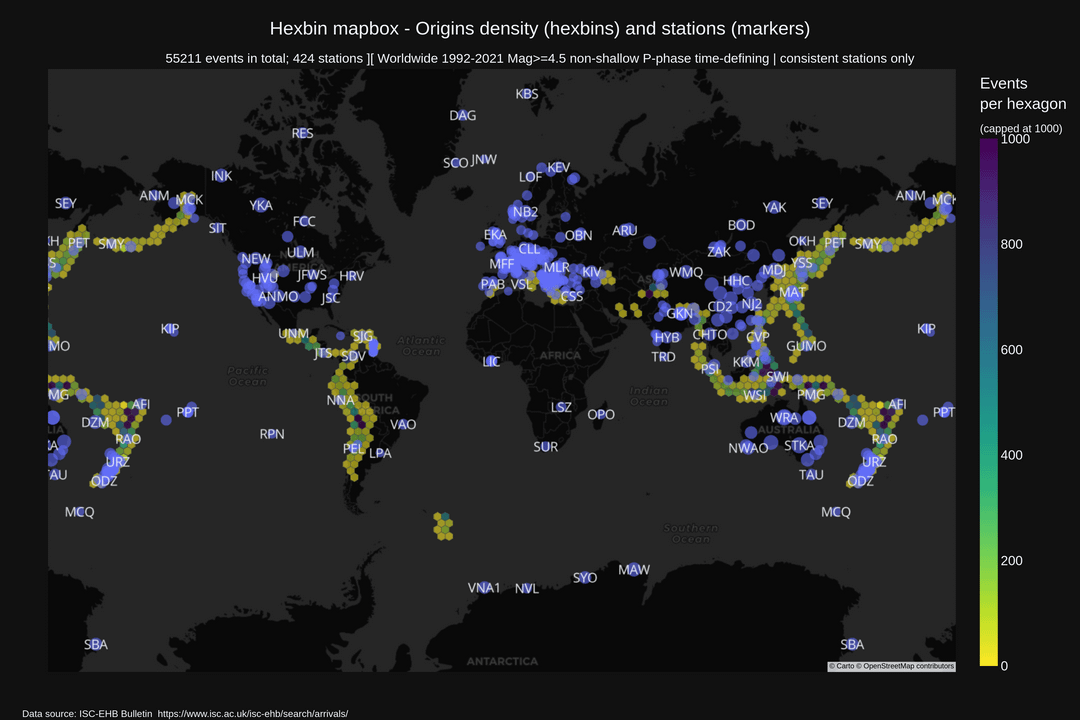The height and width of the screenshot is (720, 1080).
Task: Click the RPN station in the Pacific
Action: (x=272, y=434)
